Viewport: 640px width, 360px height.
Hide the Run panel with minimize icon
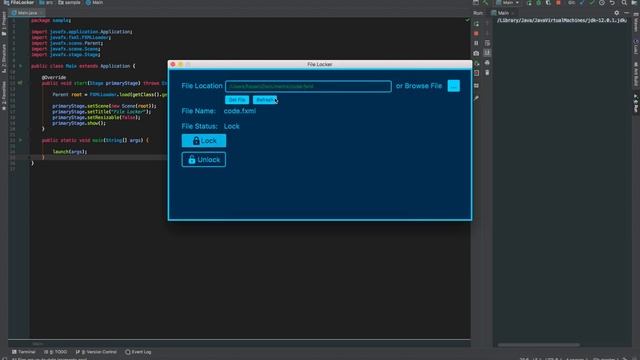pyautogui.click(x=627, y=13)
